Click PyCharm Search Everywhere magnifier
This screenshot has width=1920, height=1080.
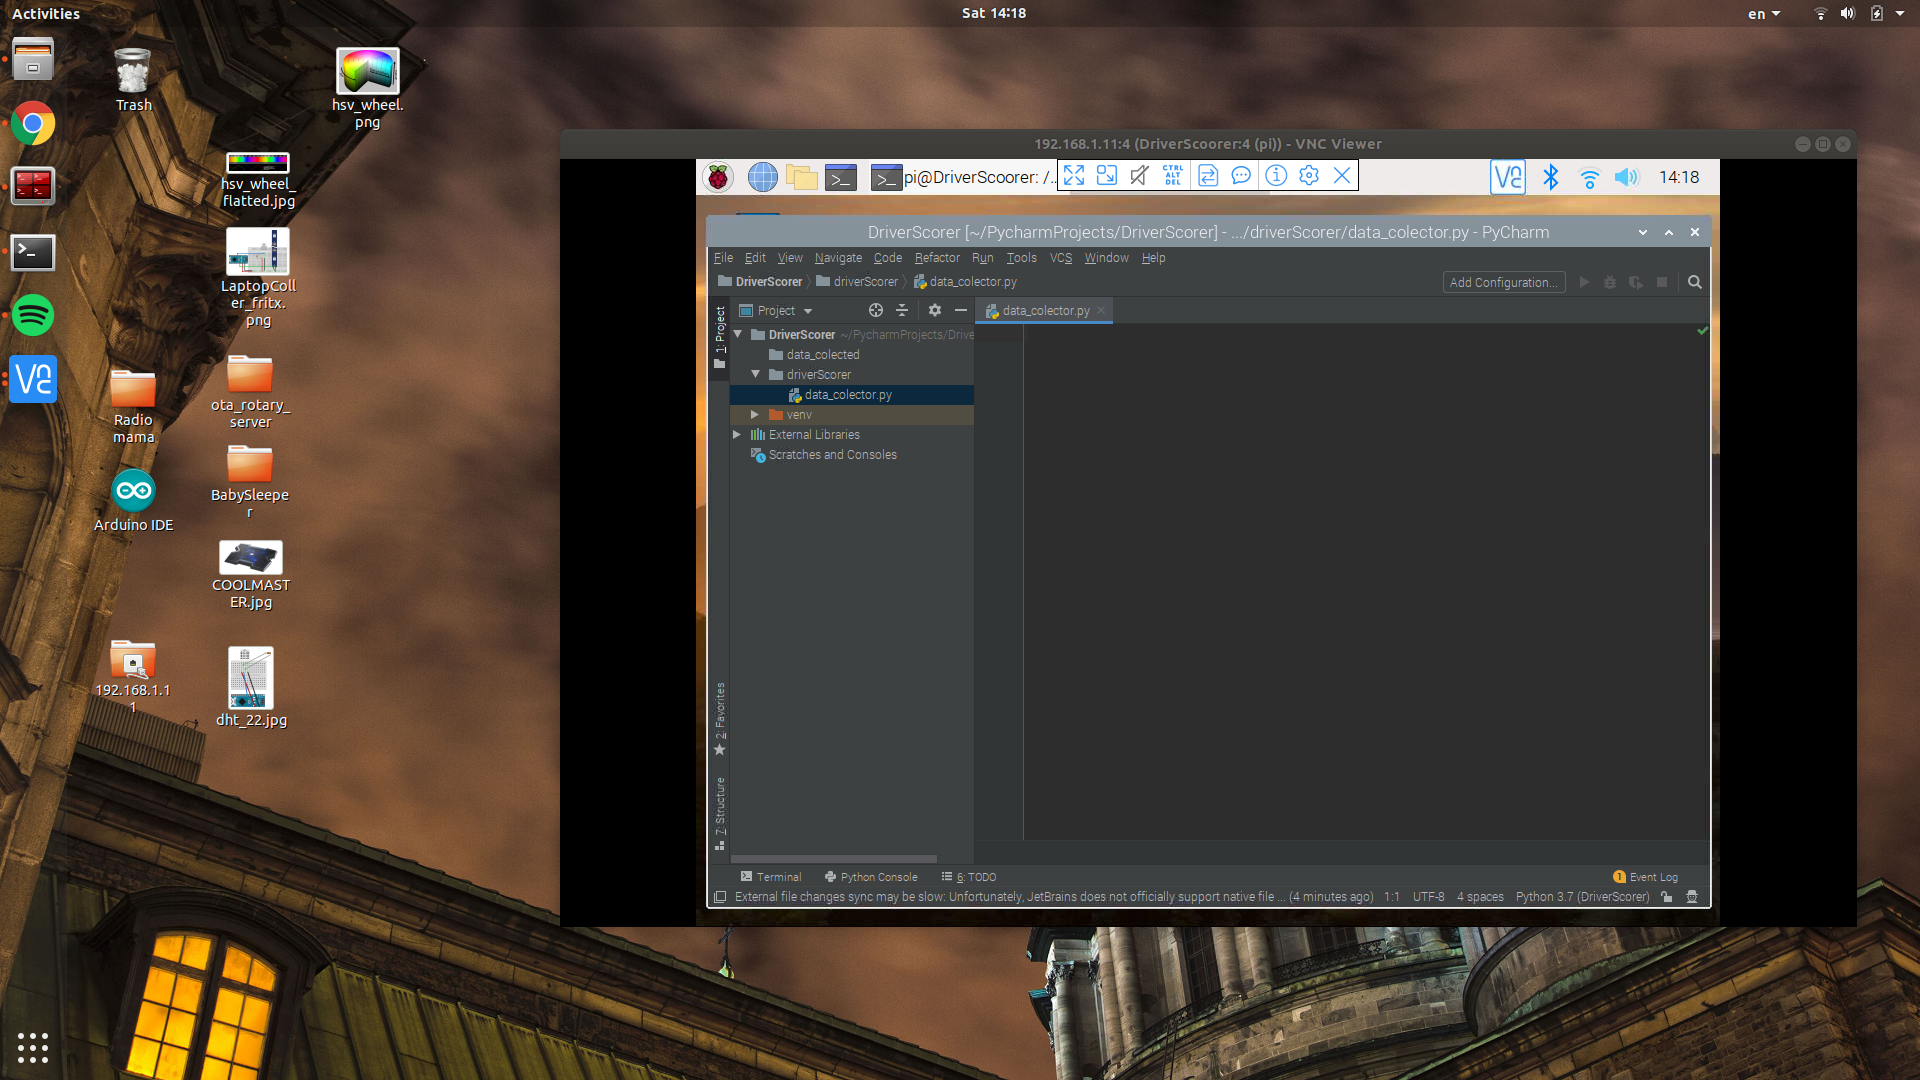1695,282
